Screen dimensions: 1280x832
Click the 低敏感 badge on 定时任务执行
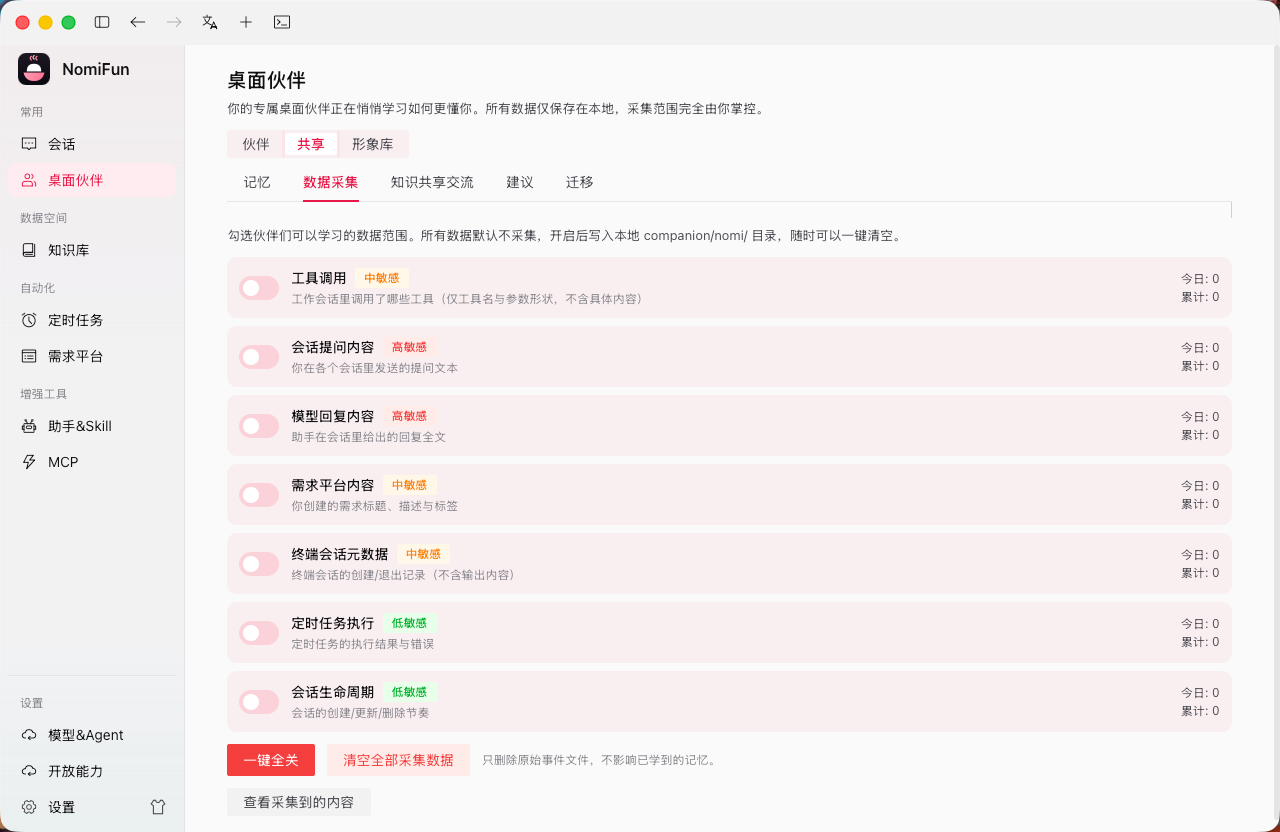409,623
